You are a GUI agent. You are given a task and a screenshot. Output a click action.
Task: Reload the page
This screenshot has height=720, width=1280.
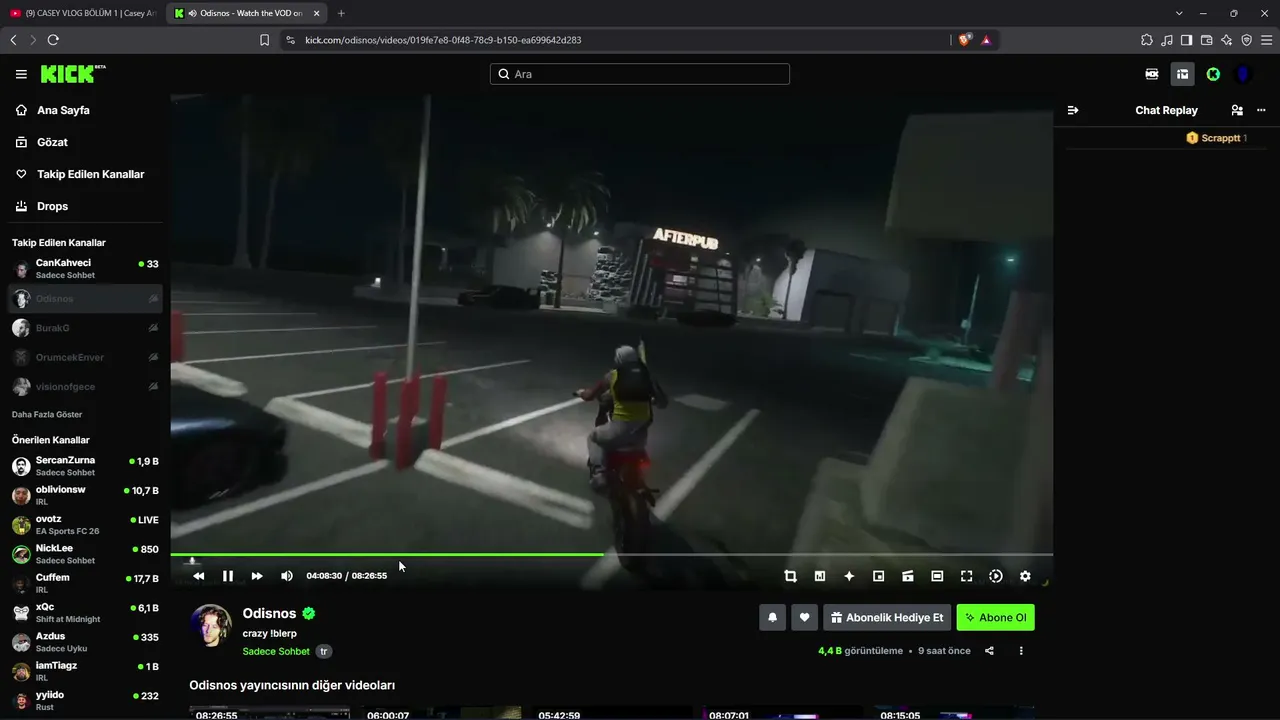pyautogui.click(x=53, y=40)
